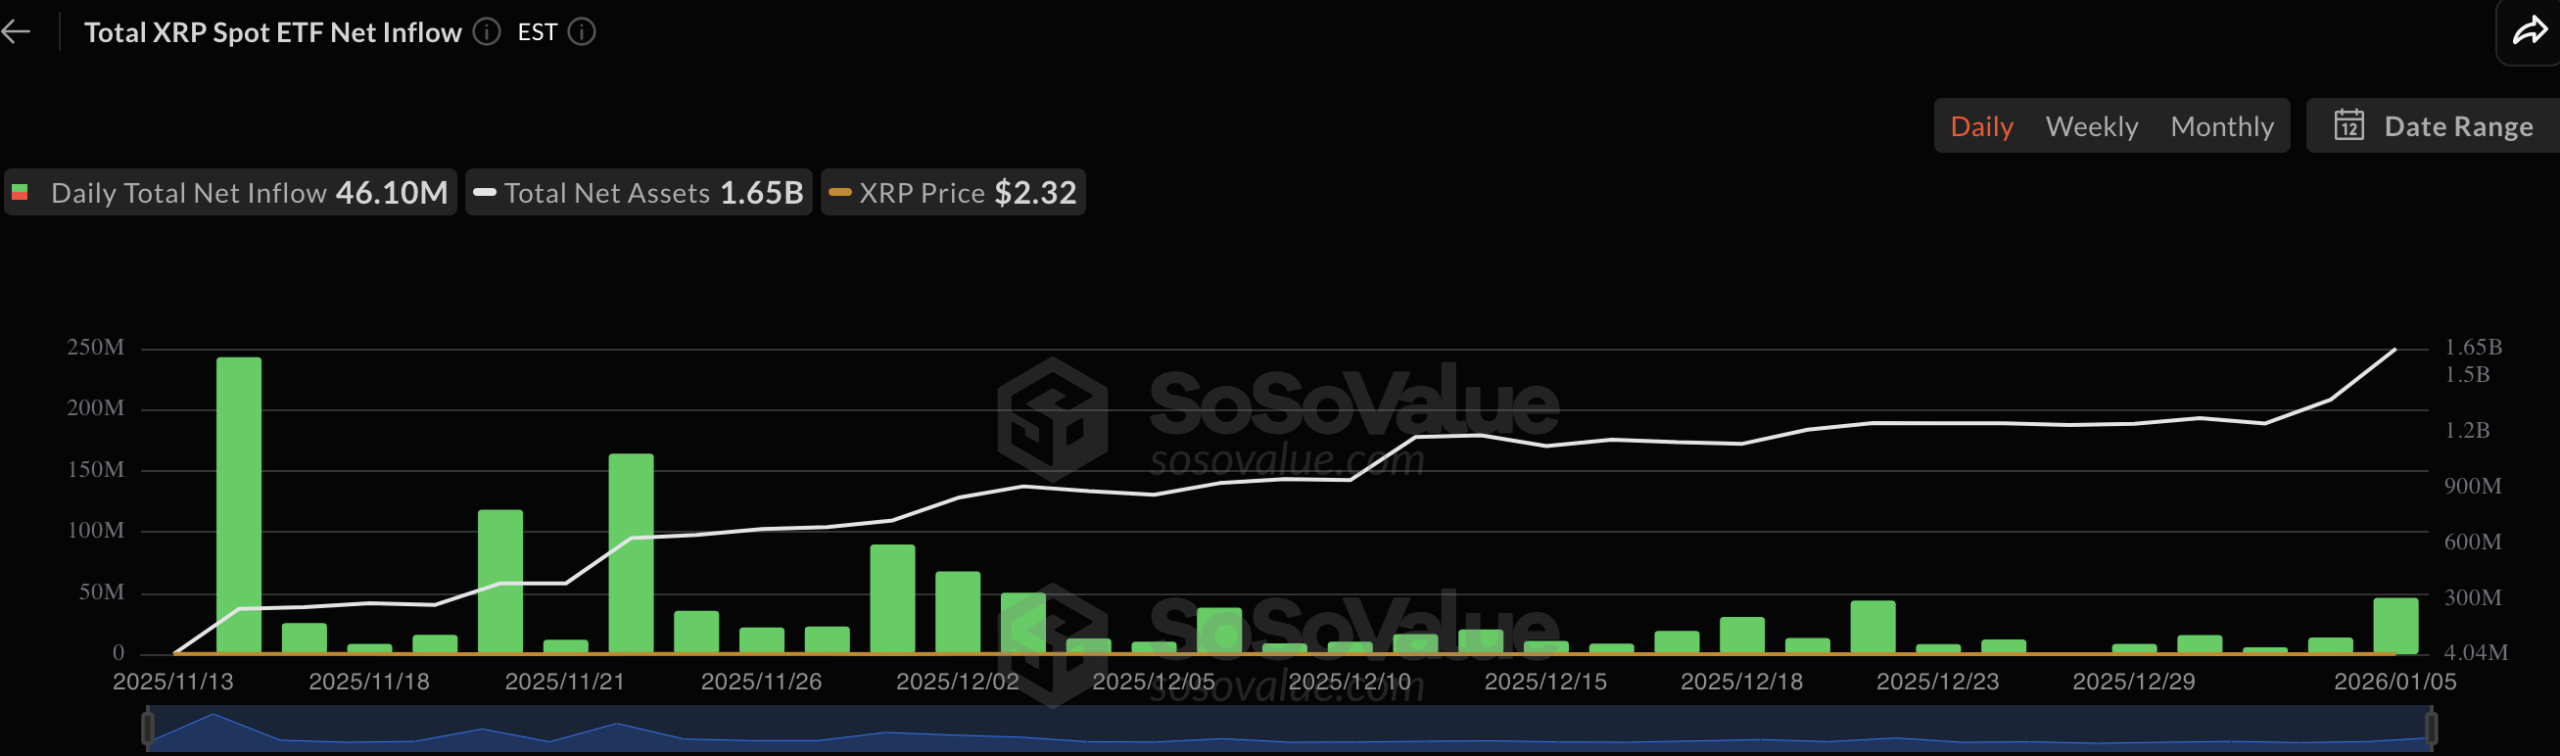The height and width of the screenshot is (756, 2560).
Task: Click the Total XRP Spot ETF Net Inflow title
Action: (273, 32)
